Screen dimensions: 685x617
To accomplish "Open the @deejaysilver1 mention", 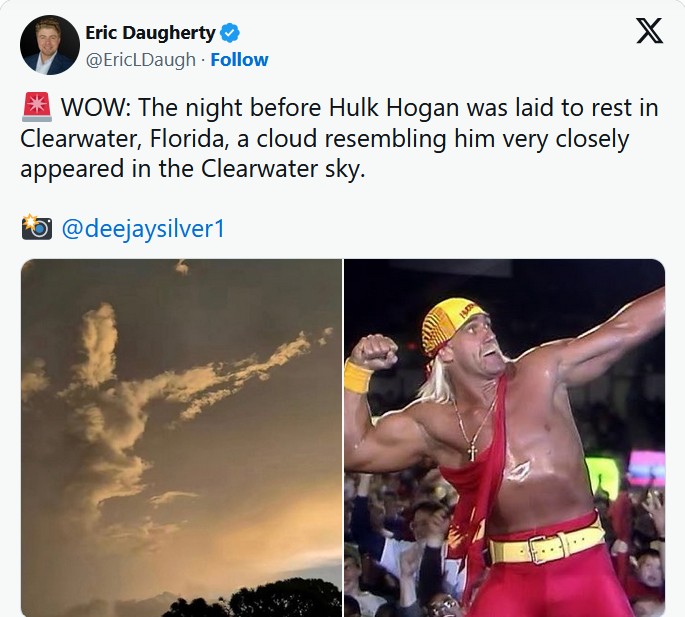I will point(143,229).
